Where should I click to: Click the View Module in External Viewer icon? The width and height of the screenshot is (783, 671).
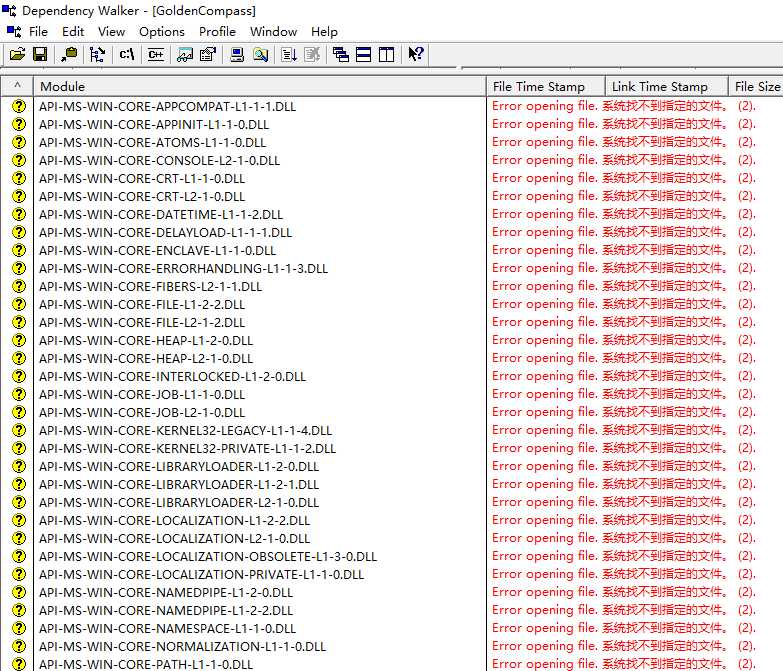pyautogui.click(x=185, y=54)
